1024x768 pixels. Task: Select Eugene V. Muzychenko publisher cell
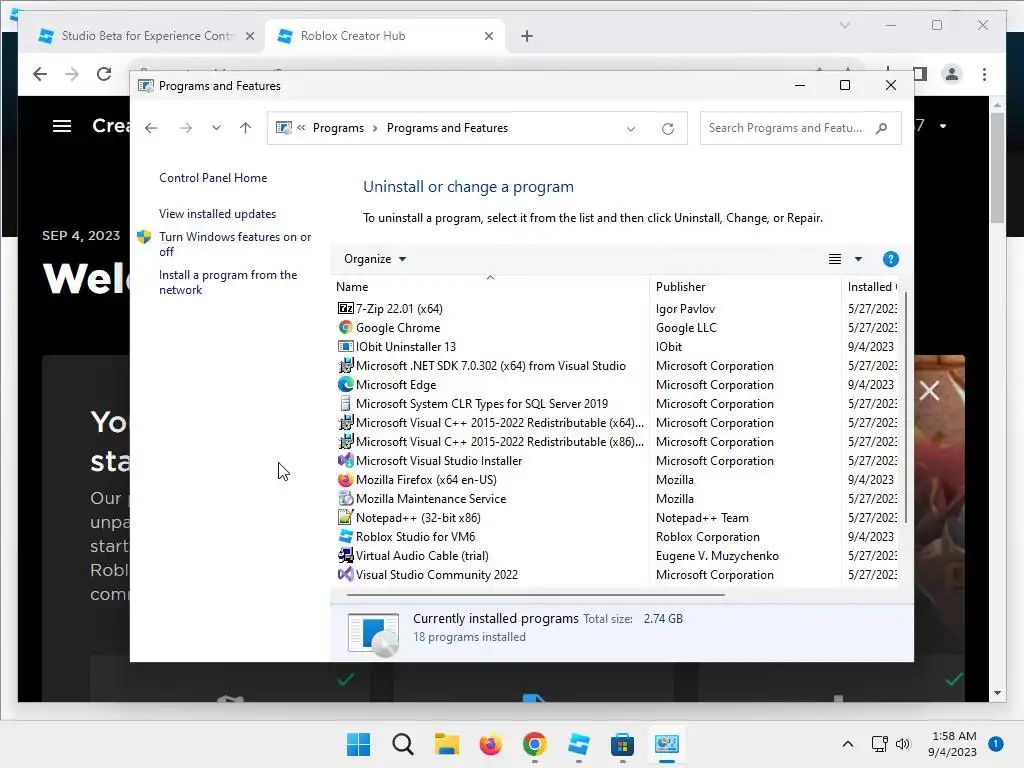(717, 556)
